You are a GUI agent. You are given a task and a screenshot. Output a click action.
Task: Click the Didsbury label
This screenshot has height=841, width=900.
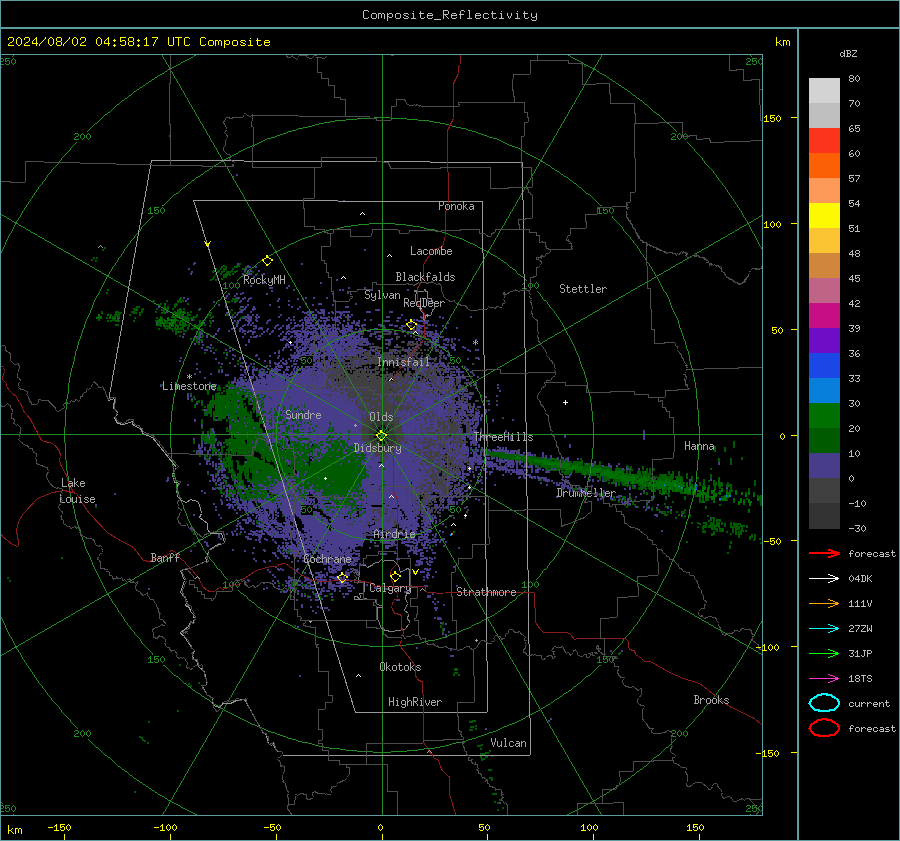click(x=377, y=448)
